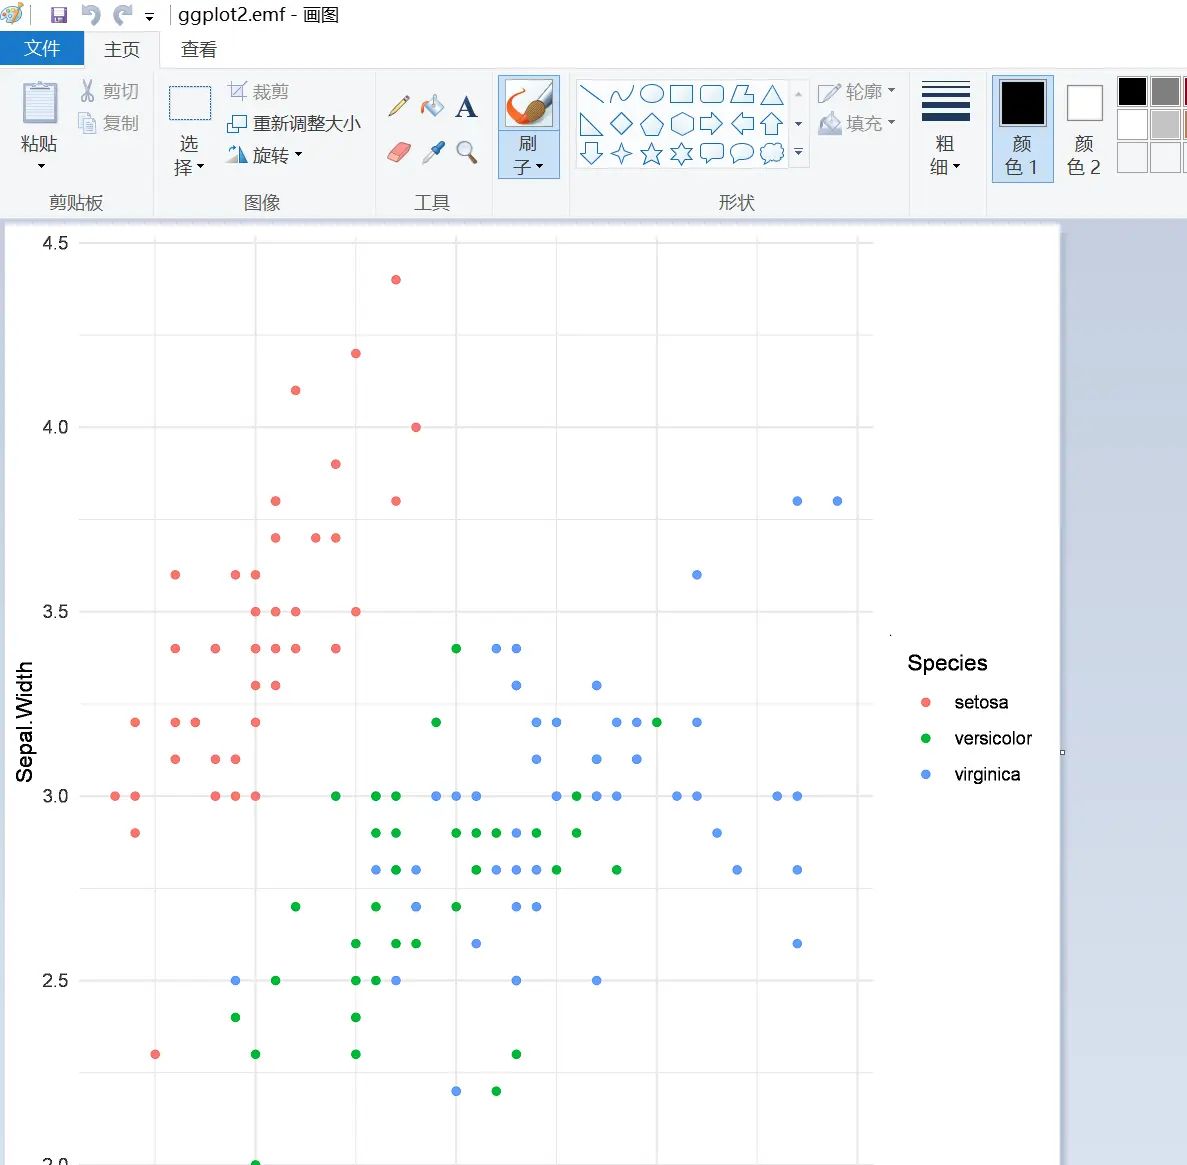Pick the Eraser tool
This screenshot has width=1187, height=1165.
coord(399,152)
